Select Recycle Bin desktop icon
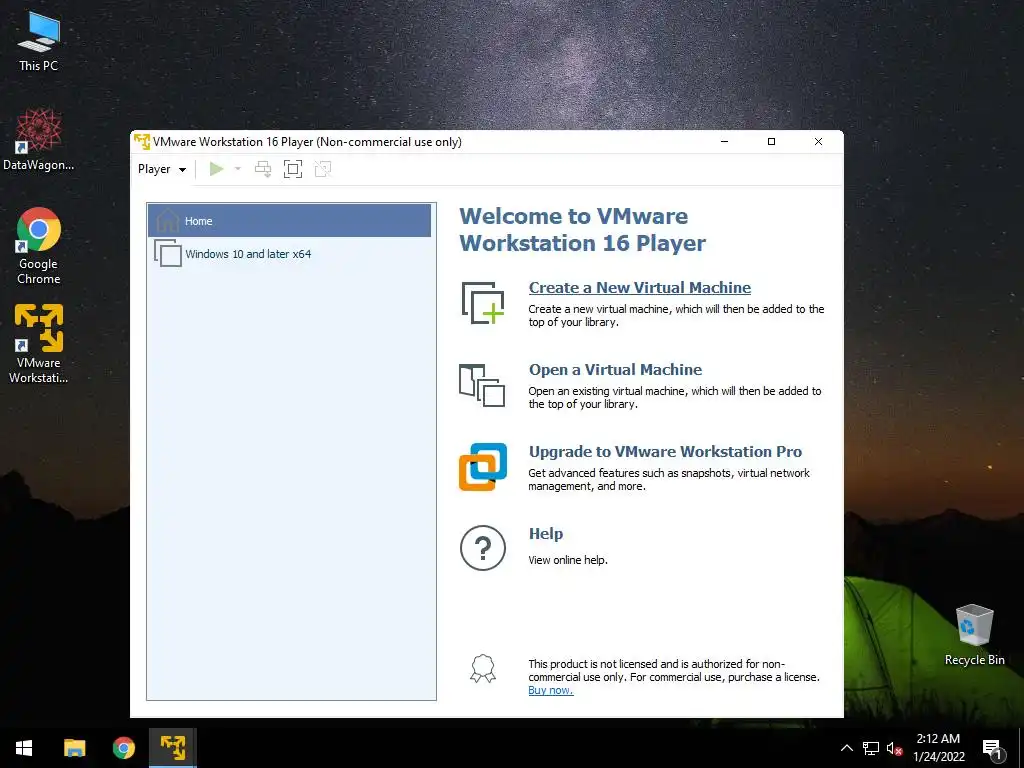 coord(974,635)
